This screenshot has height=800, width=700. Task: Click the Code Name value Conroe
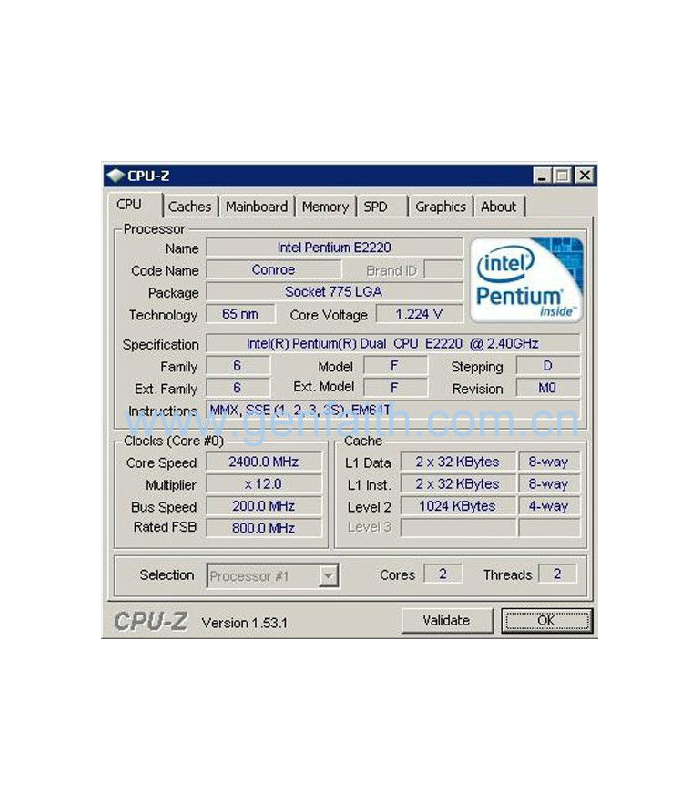[x=273, y=270]
